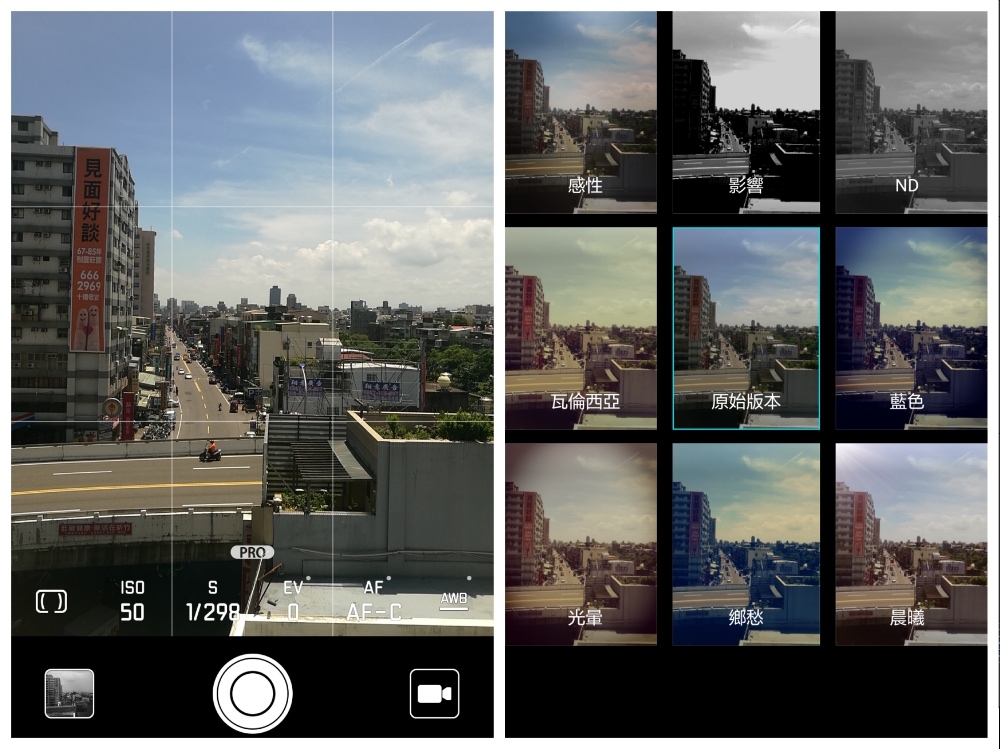Select the 感性 filter
This screenshot has height=749, width=1000.
pos(581,112)
